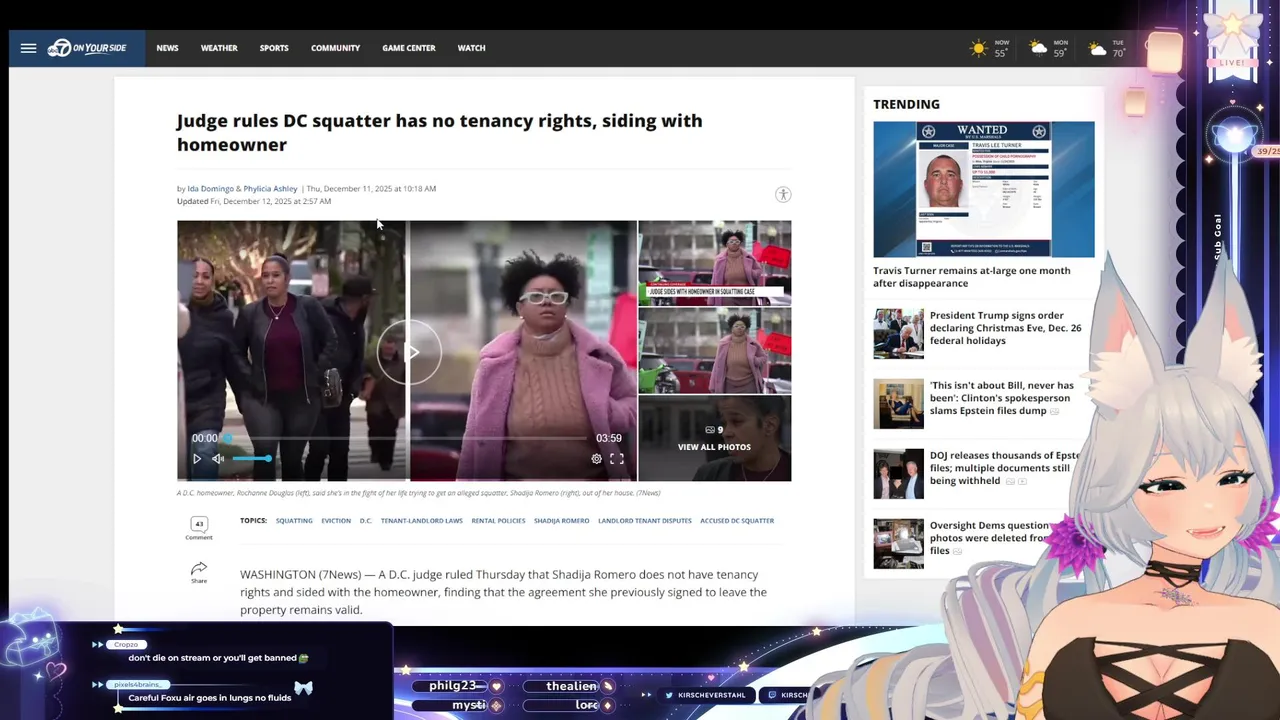Click the Trending section heading
This screenshot has height=720, width=1280.
[x=906, y=104]
